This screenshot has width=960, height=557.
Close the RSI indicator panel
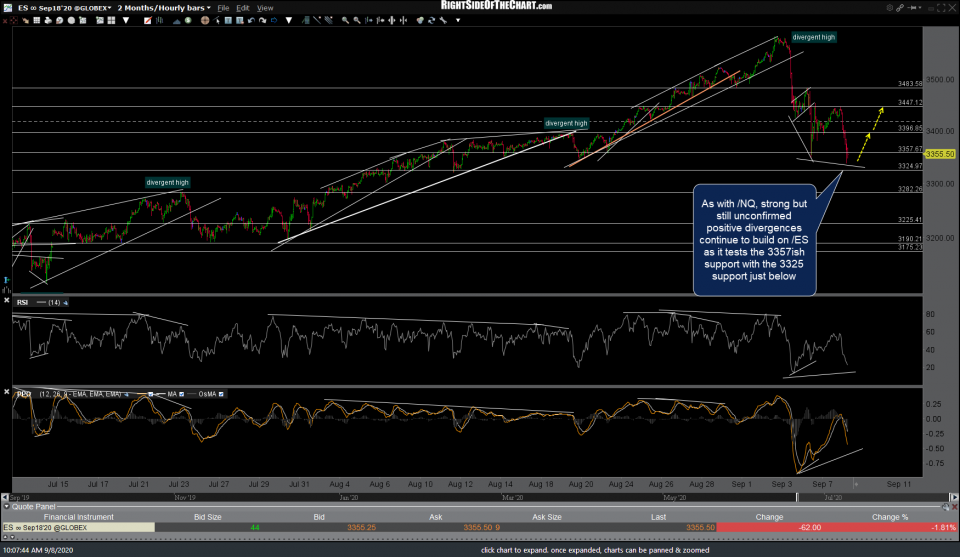6,301
